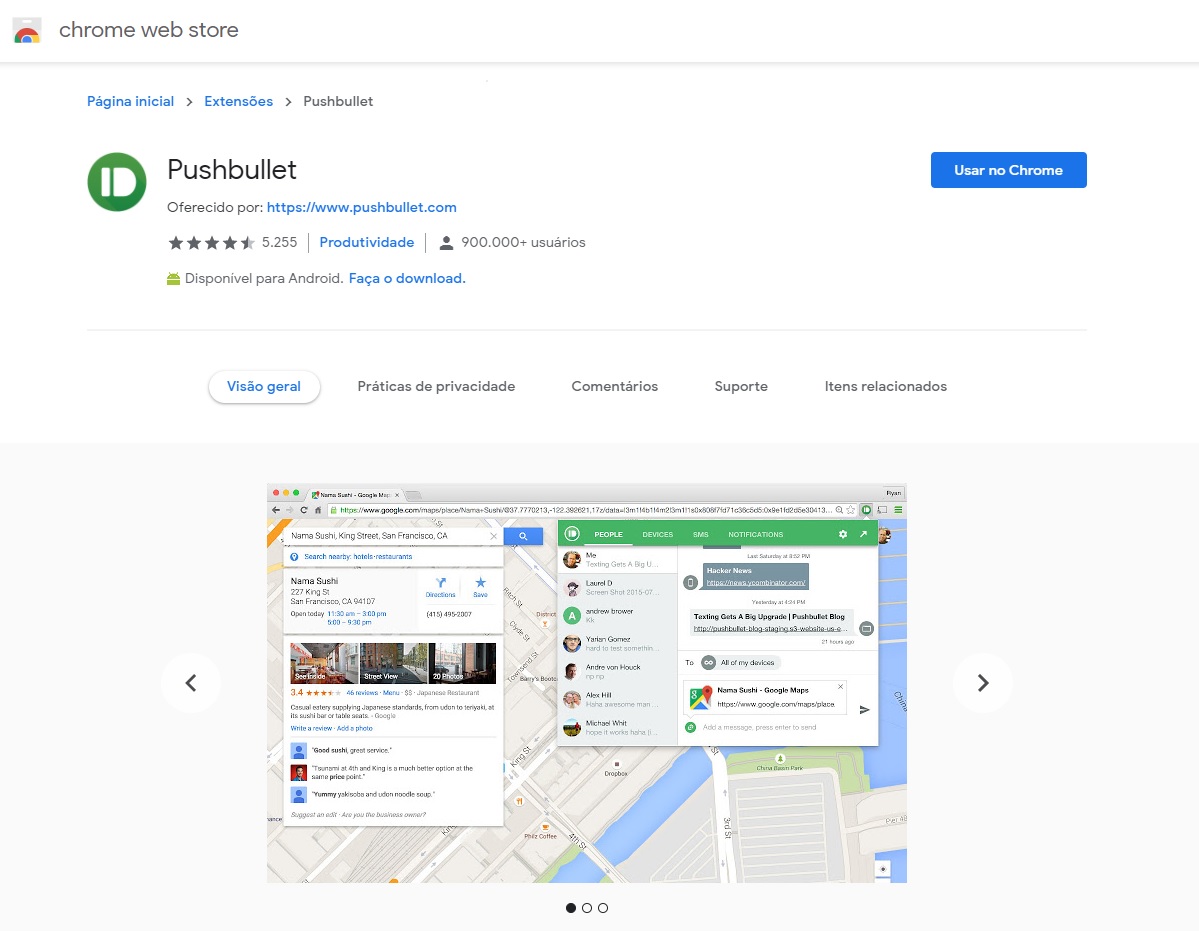Image resolution: width=1199 pixels, height=931 pixels.
Task: Select the first carousel dot indicator
Action: point(570,908)
